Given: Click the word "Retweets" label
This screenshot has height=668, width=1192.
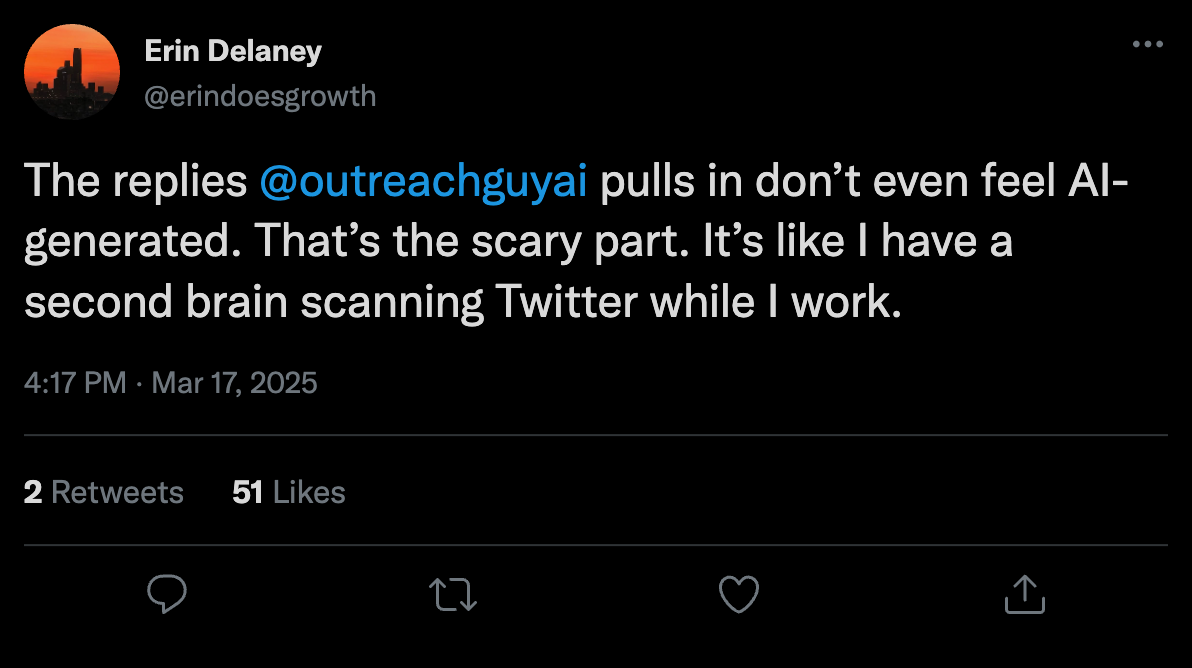Looking at the screenshot, I should click(117, 492).
